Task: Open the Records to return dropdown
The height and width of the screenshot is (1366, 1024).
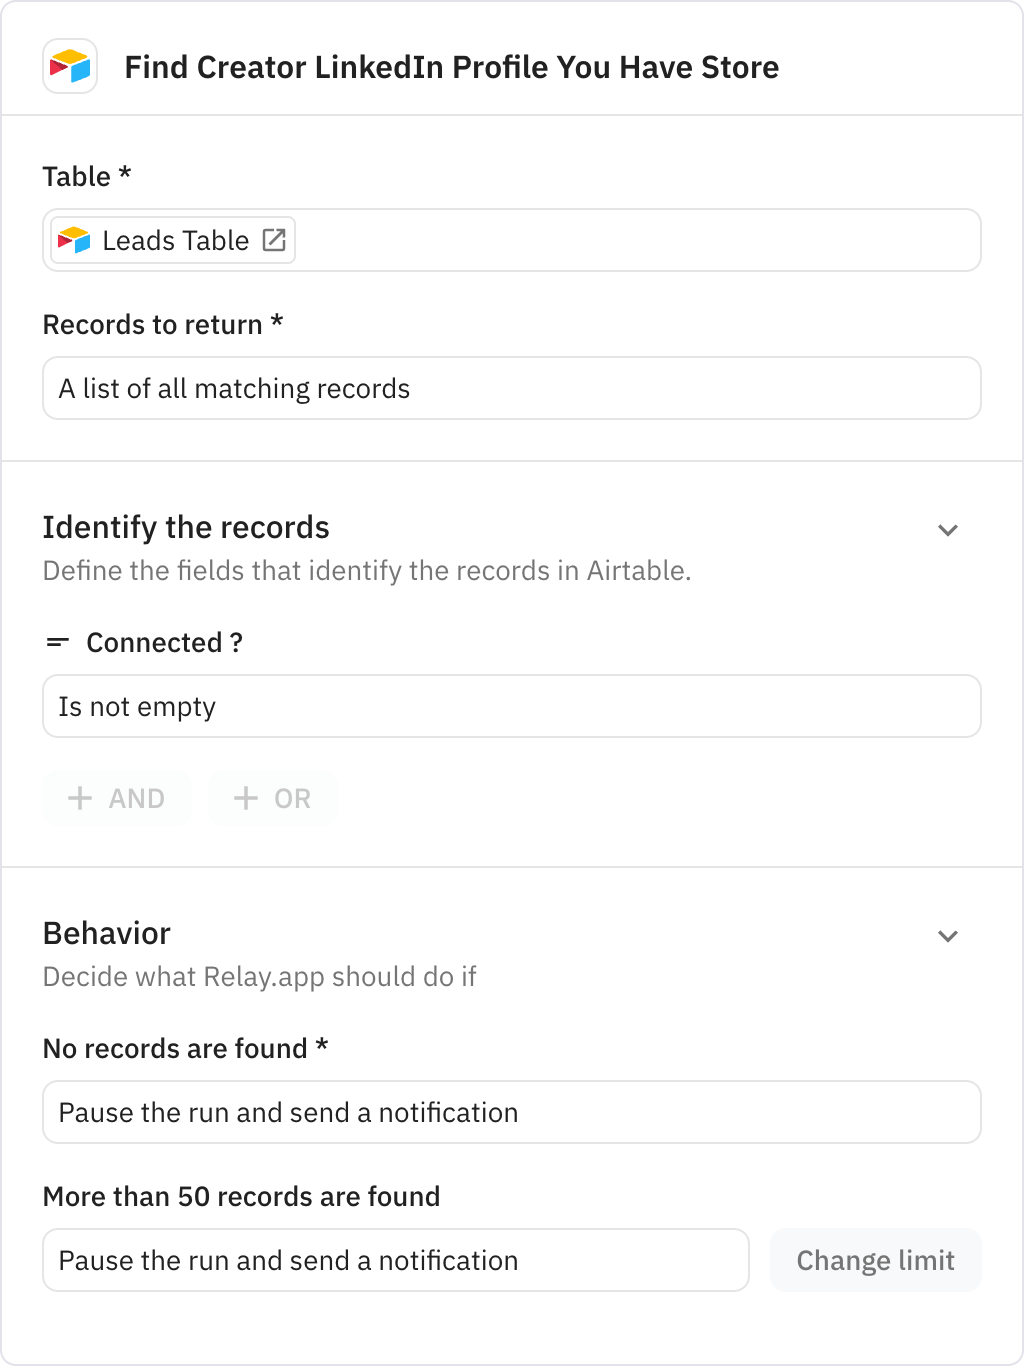Action: click(x=512, y=388)
